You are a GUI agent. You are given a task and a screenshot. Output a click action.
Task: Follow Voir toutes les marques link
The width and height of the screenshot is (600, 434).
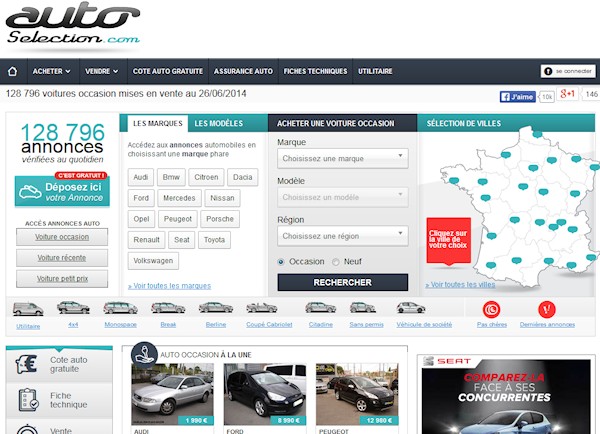[170, 286]
